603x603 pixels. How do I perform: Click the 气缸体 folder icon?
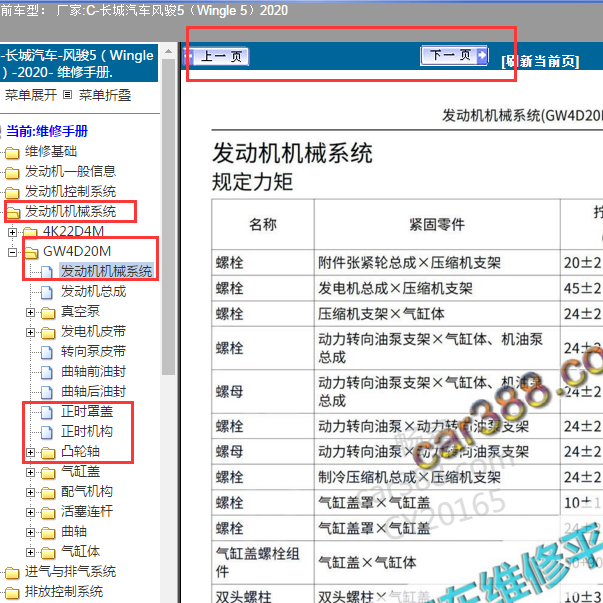(x=48, y=553)
